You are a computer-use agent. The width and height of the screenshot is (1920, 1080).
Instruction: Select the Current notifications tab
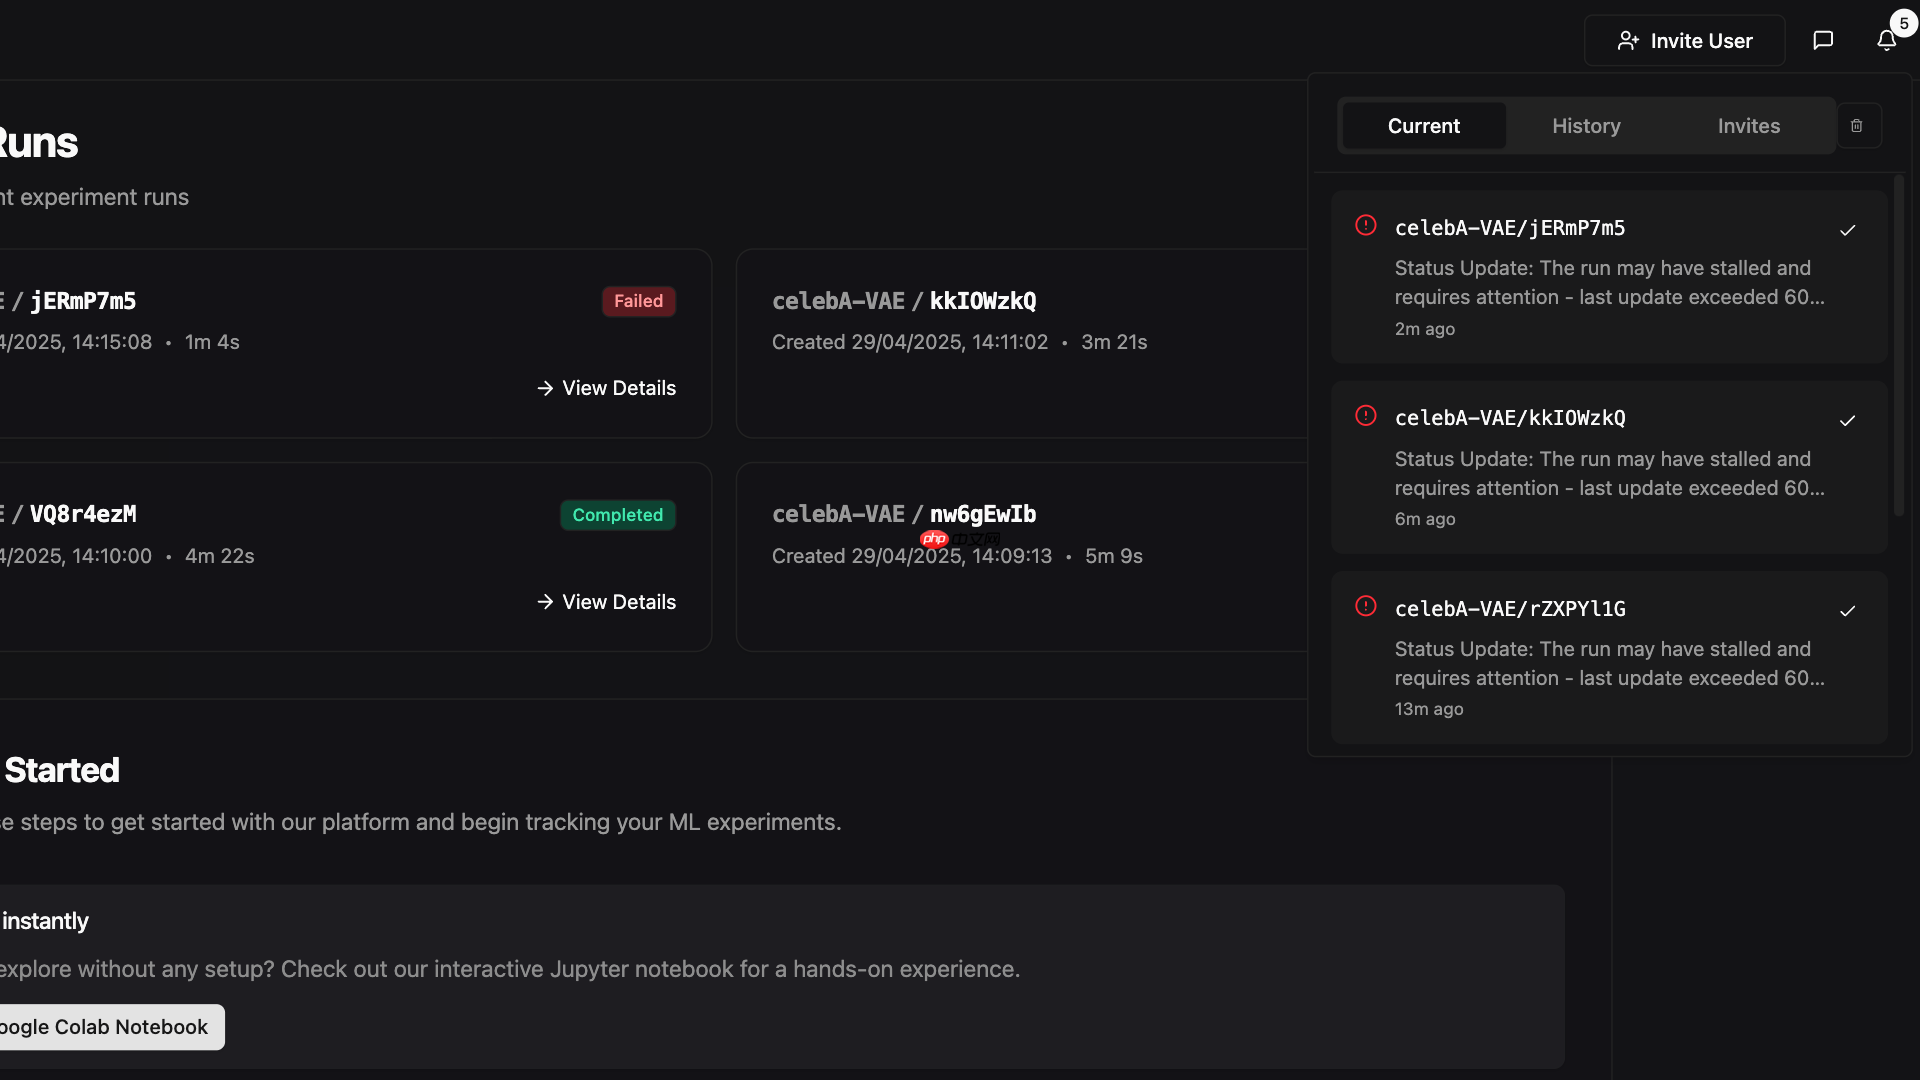(x=1423, y=126)
